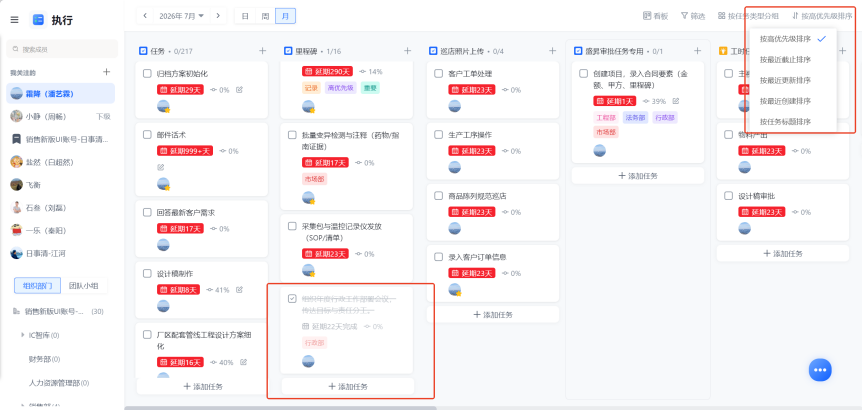
Task: Check the 批量变异检测与注释 task checkbox
Action: point(292,135)
